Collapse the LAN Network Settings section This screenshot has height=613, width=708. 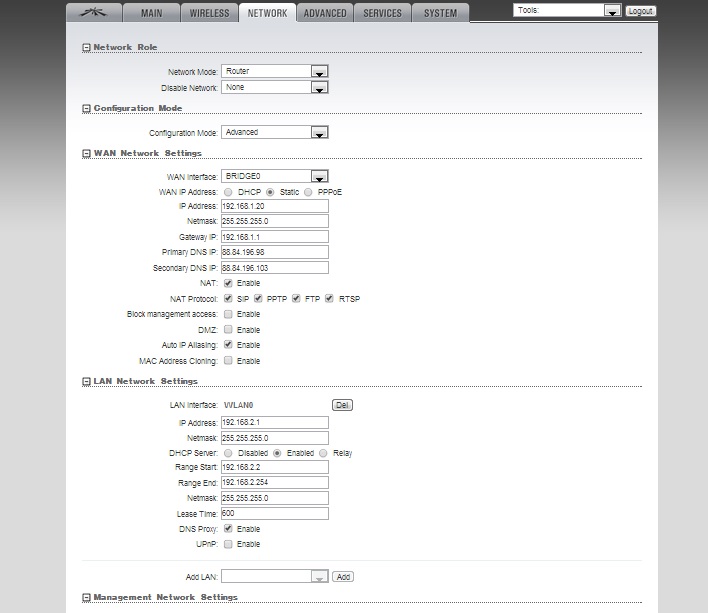[86, 381]
